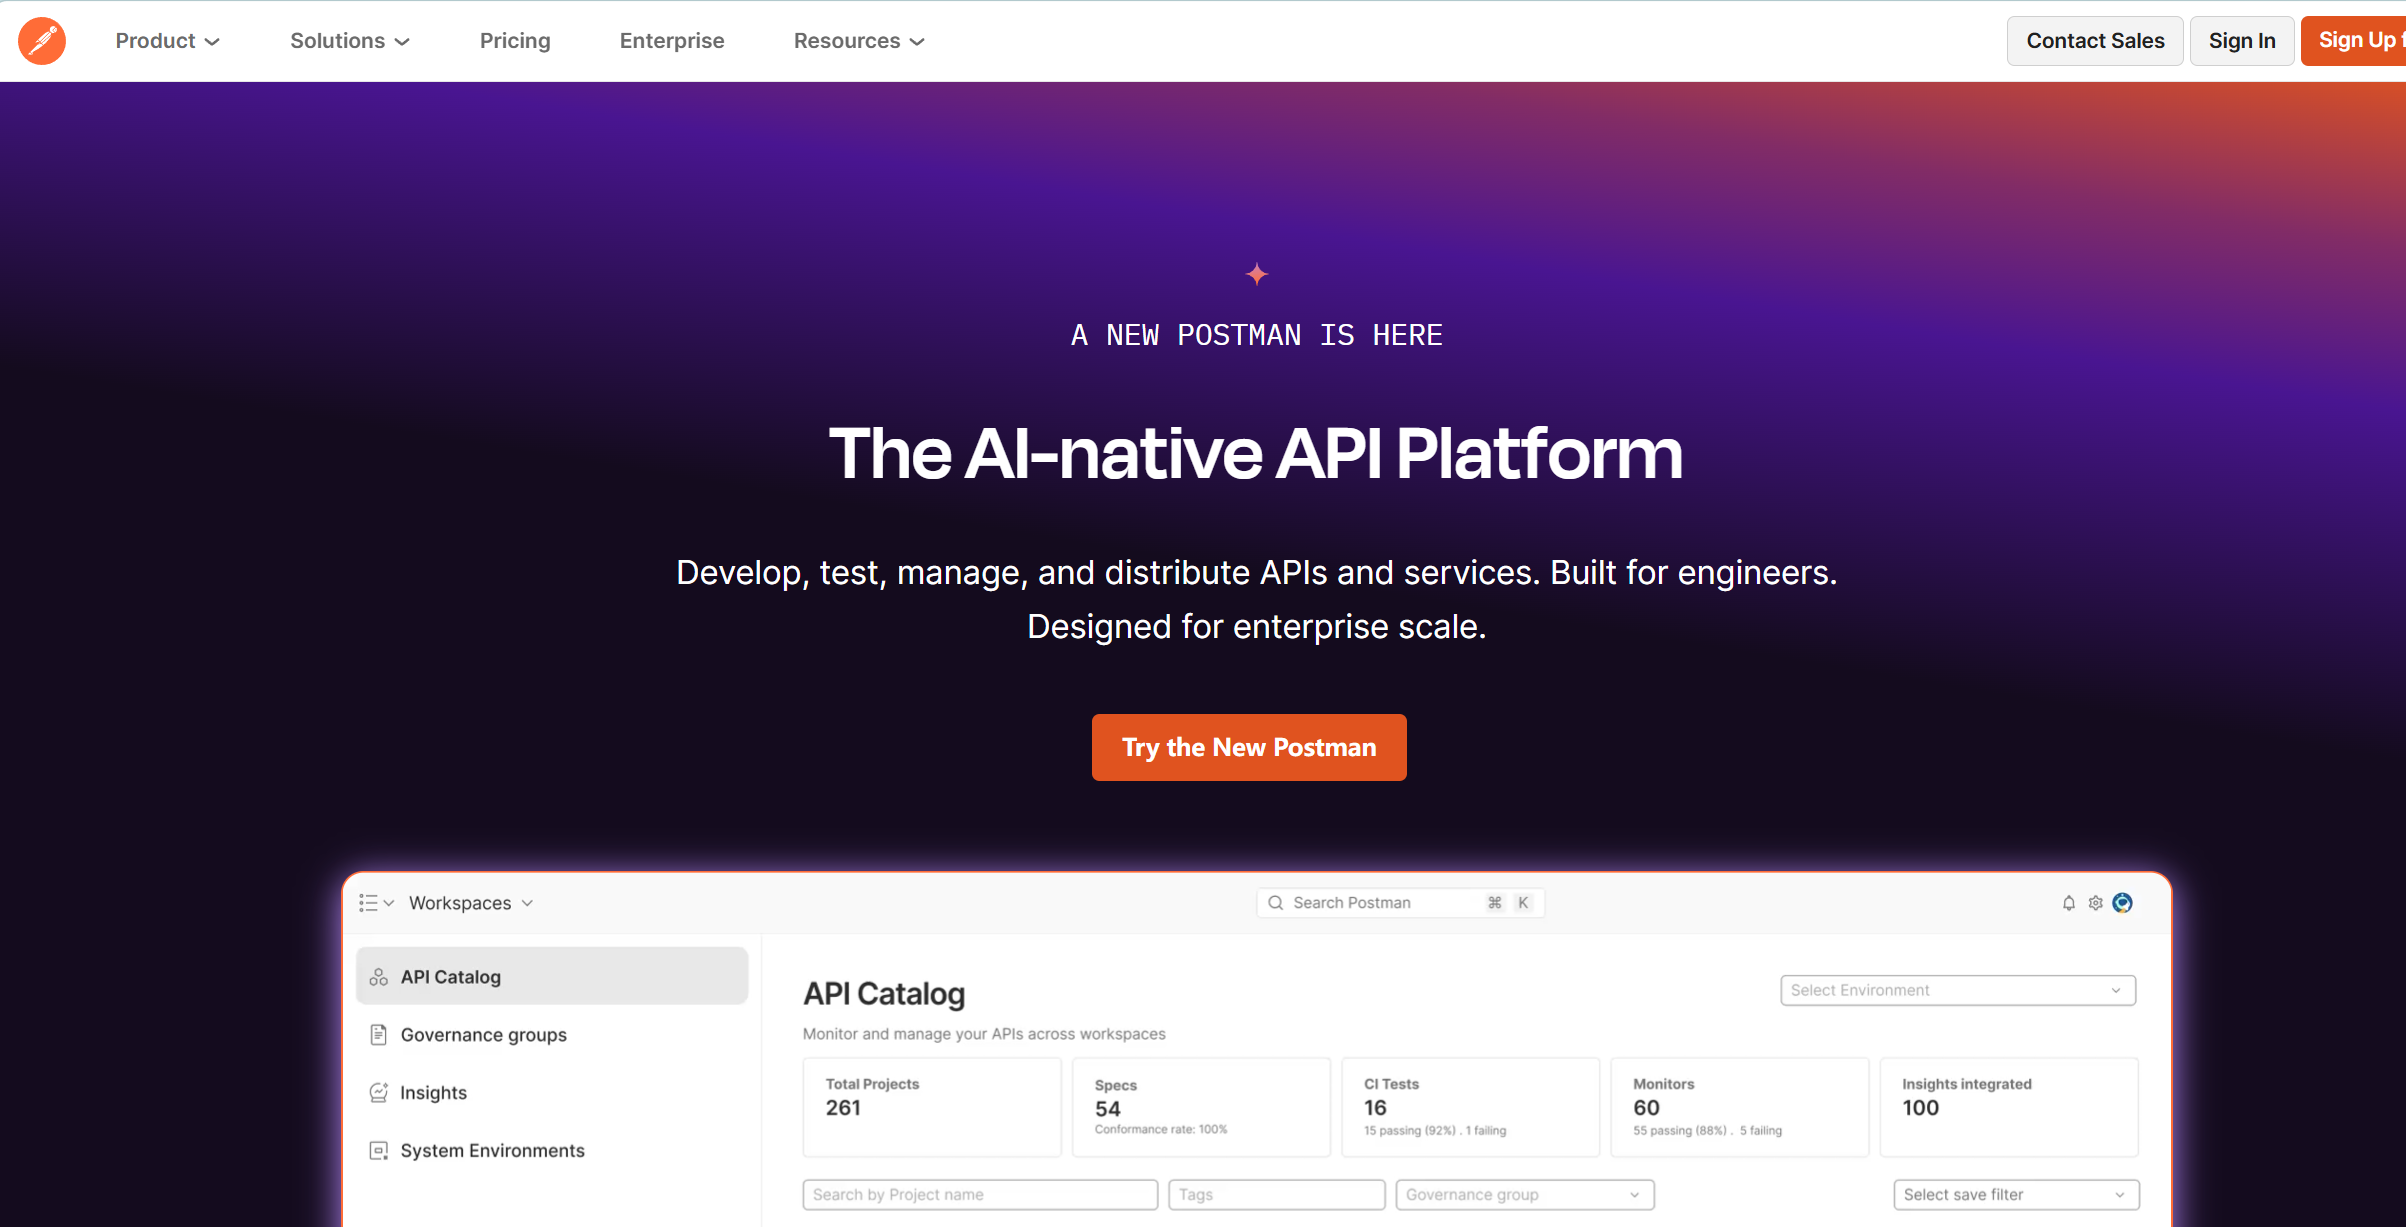Expand the Workspaces dropdown
Image resolution: width=2406 pixels, height=1227 pixels.
[x=471, y=903]
